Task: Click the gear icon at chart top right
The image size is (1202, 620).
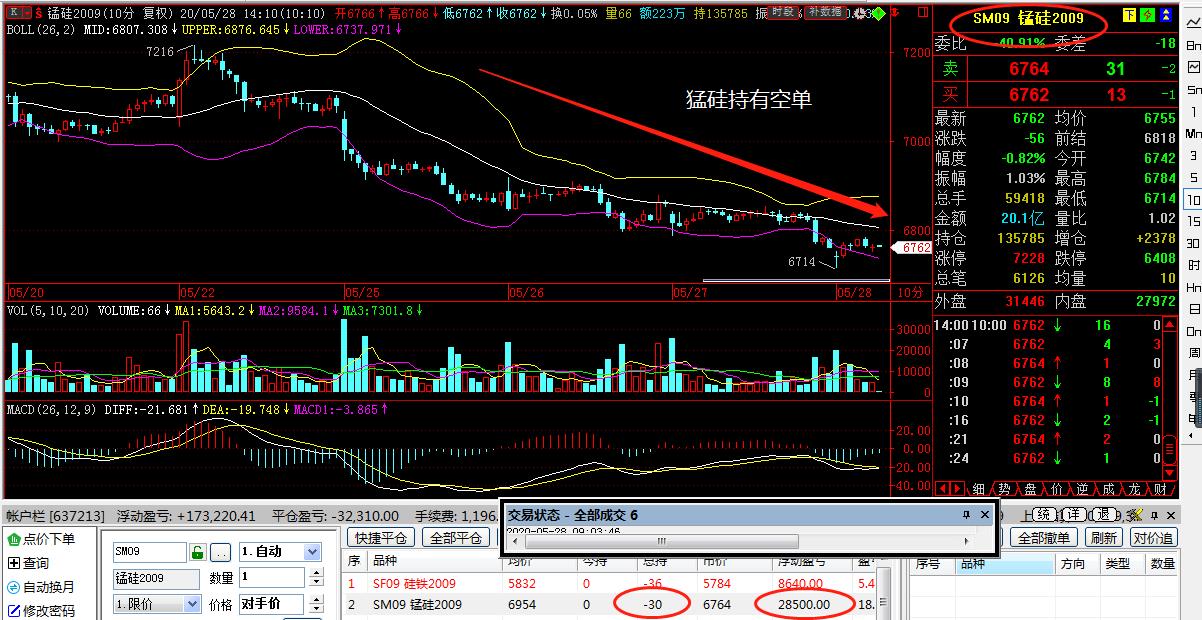Action: [858, 13]
